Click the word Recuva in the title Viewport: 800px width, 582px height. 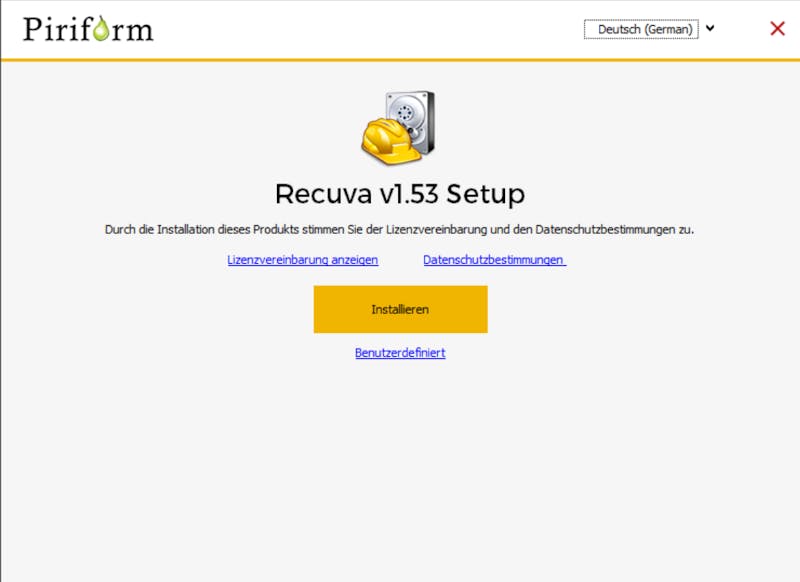(323, 194)
